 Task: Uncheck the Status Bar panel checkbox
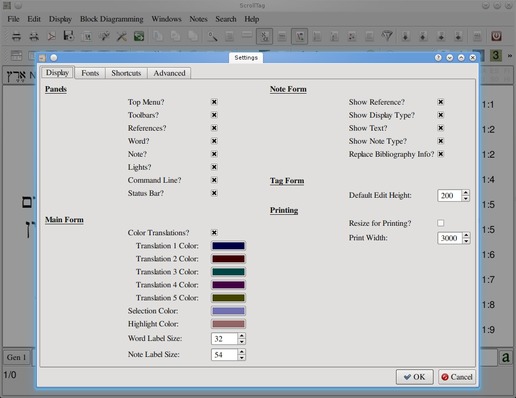point(214,193)
